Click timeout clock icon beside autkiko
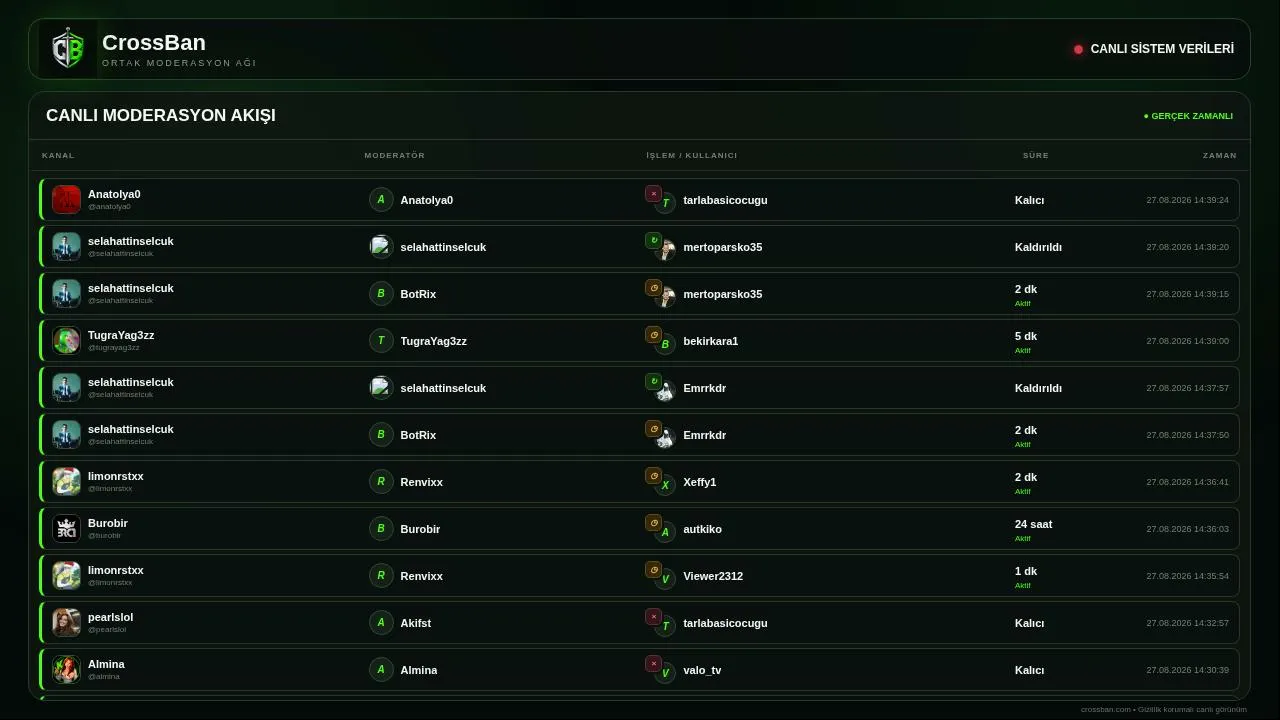This screenshot has height=720, width=1280. pyautogui.click(x=653, y=522)
